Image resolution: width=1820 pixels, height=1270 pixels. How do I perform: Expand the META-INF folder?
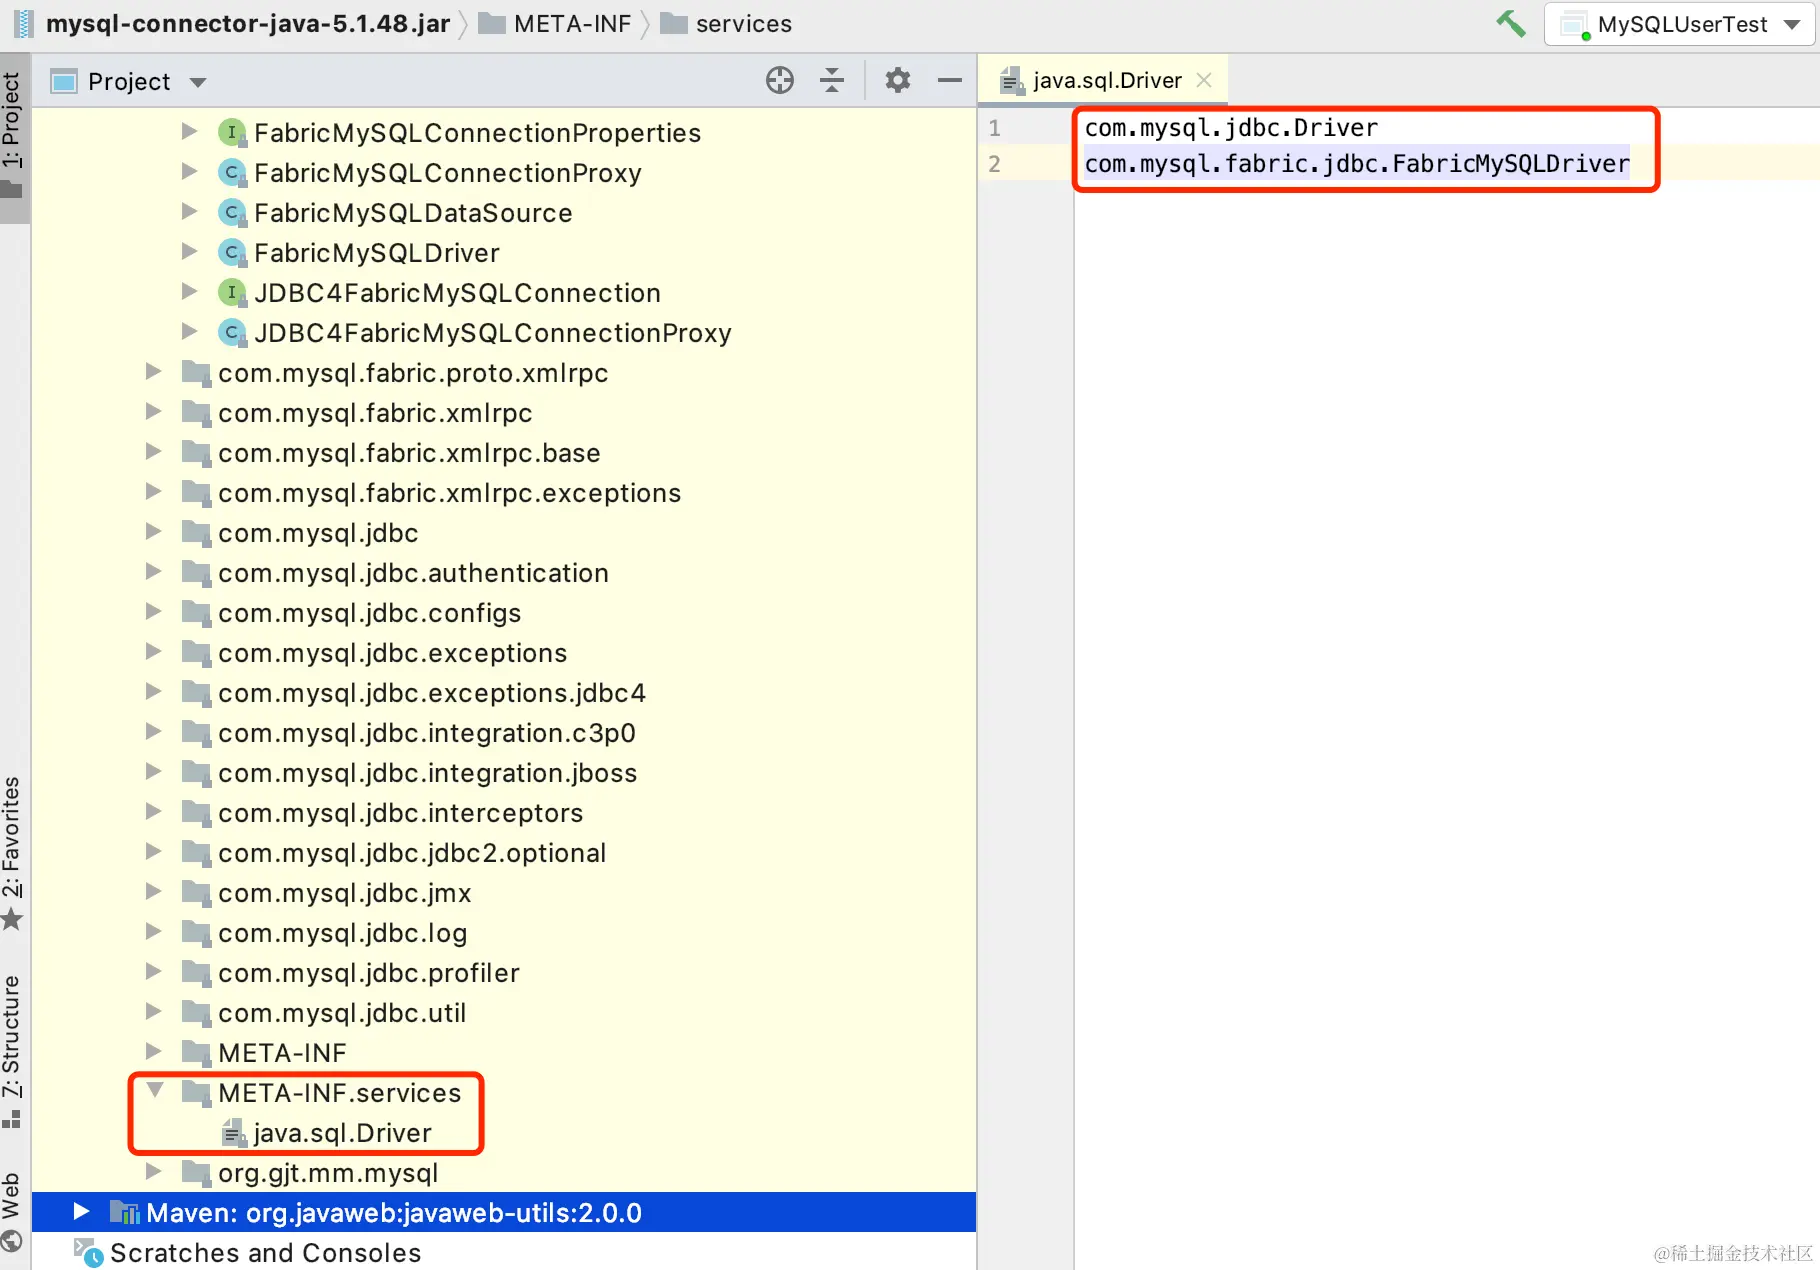pyautogui.click(x=153, y=1052)
